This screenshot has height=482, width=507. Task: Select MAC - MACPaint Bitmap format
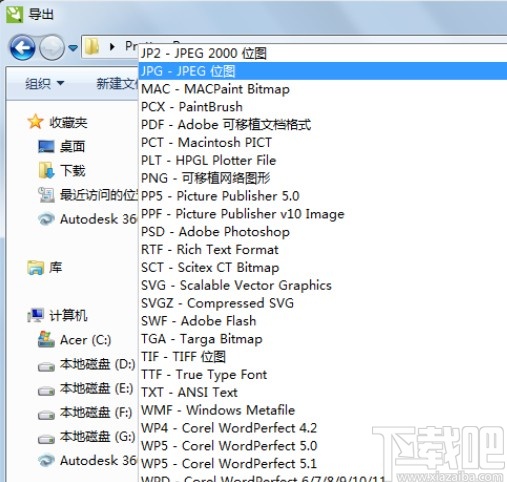point(322,89)
